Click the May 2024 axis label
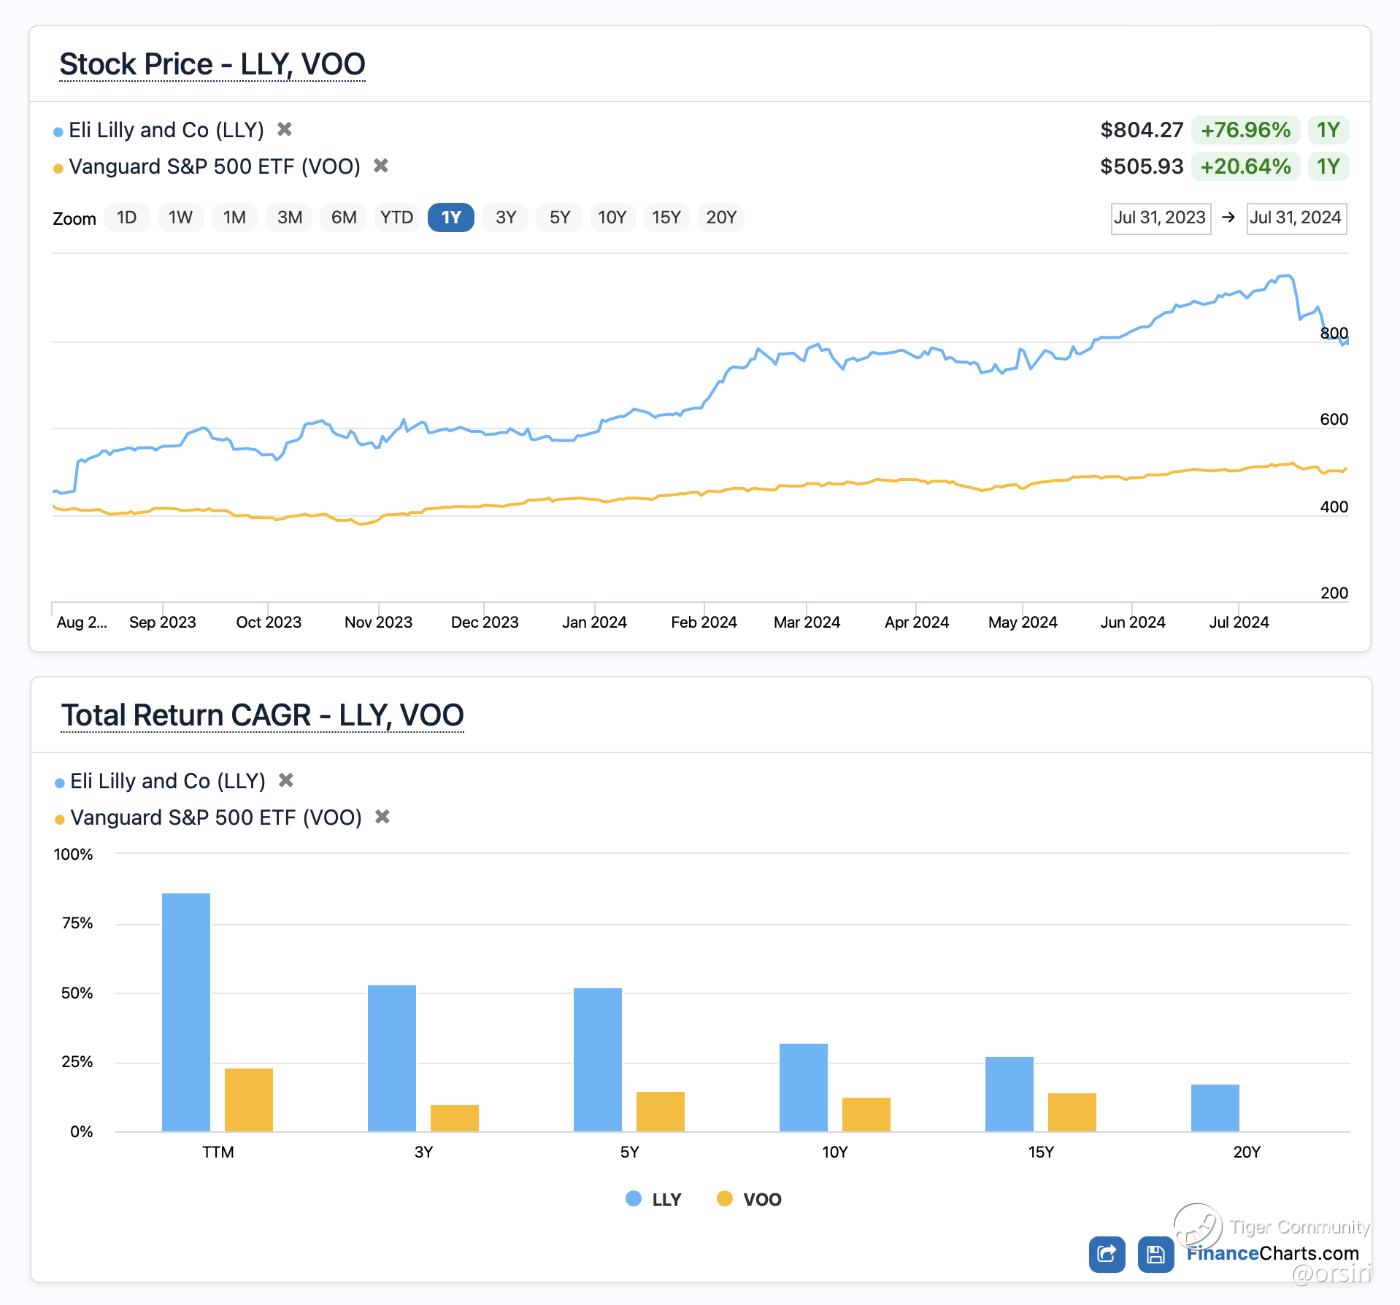Viewport: 1400px width, 1305px height. click(x=1023, y=622)
